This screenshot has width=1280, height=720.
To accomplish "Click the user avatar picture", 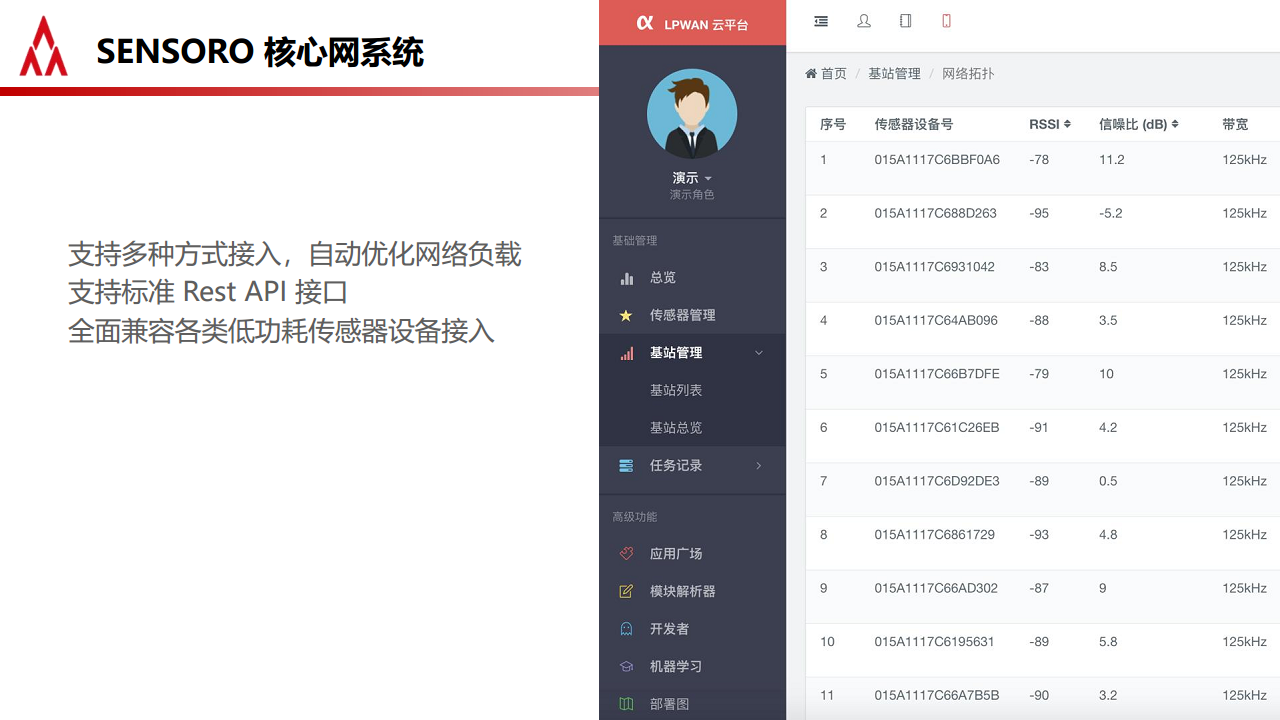I will (692, 114).
